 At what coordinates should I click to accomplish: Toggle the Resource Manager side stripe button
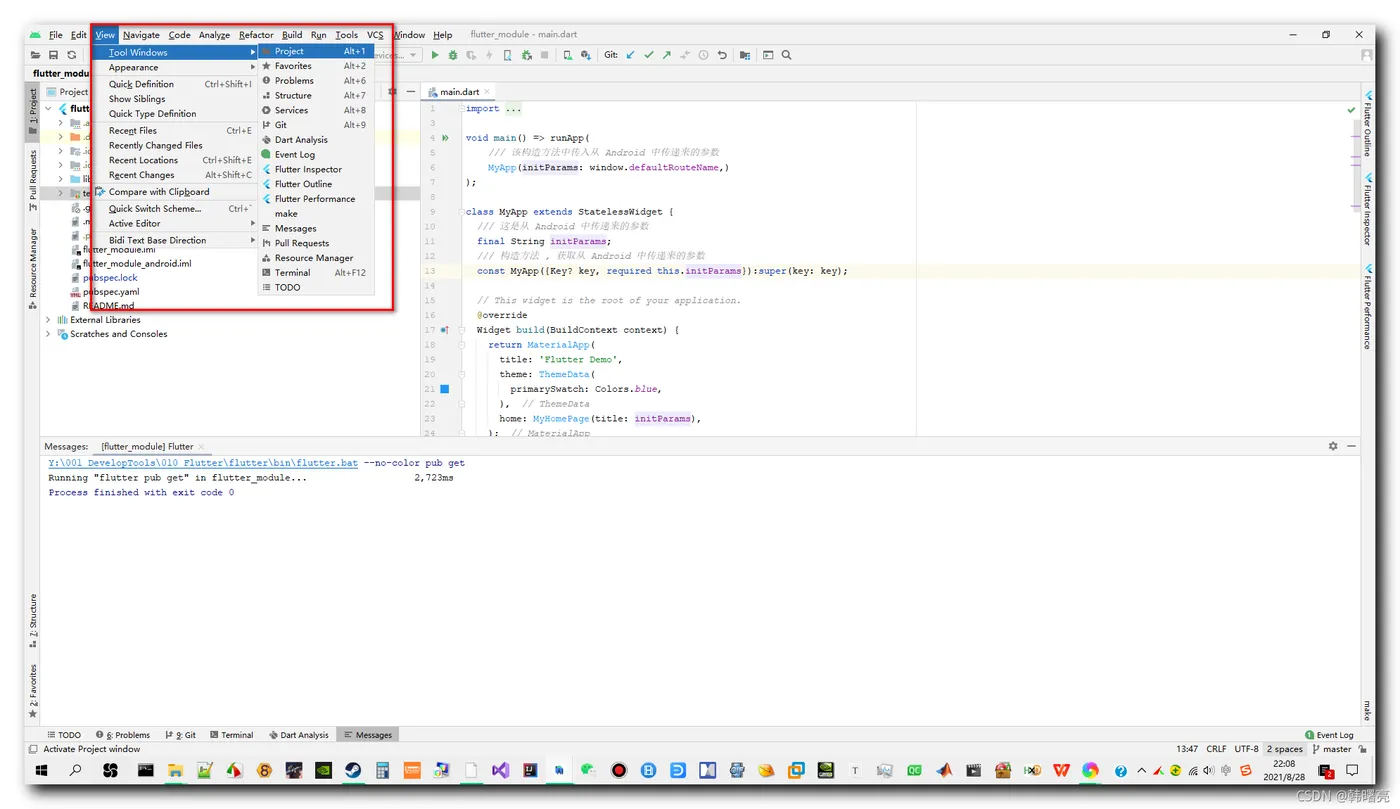pos(32,268)
